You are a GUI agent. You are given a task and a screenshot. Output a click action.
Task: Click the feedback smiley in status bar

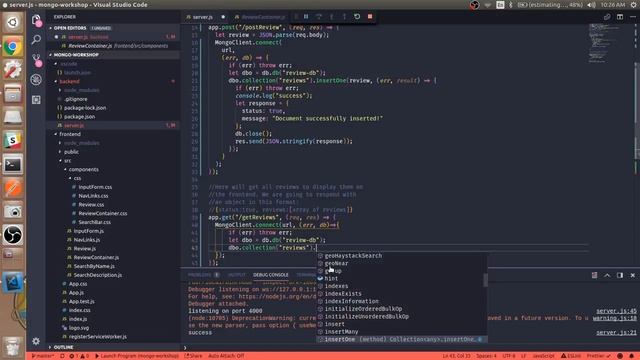tap(620, 356)
